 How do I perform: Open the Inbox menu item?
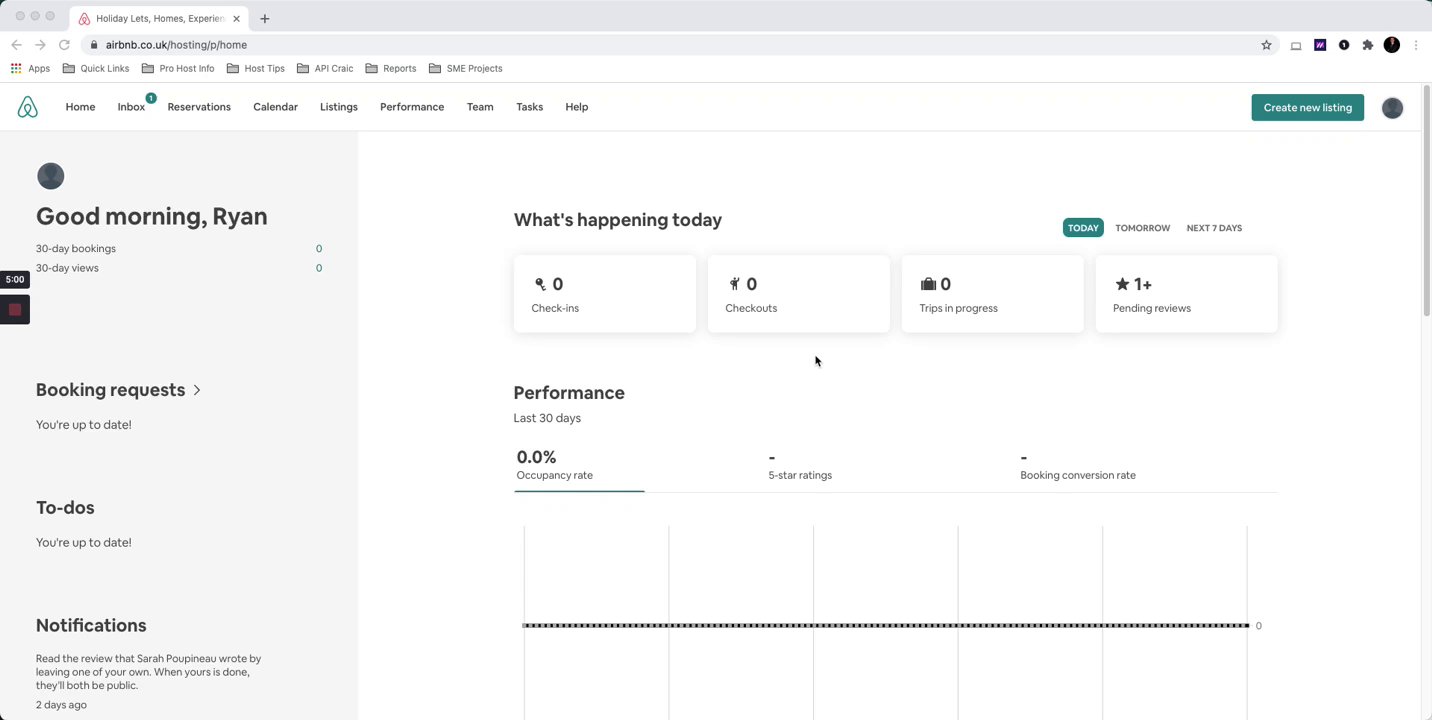(x=131, y=107)
